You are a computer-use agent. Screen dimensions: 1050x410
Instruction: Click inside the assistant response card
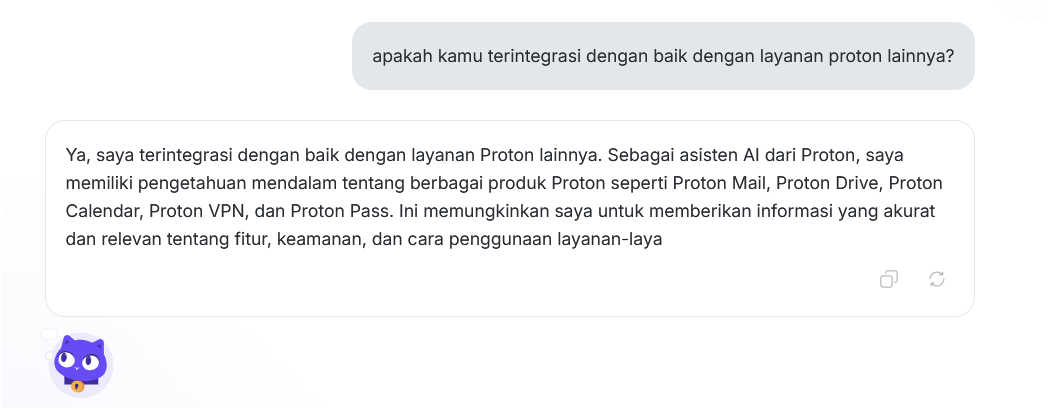(x=510, y=218)
